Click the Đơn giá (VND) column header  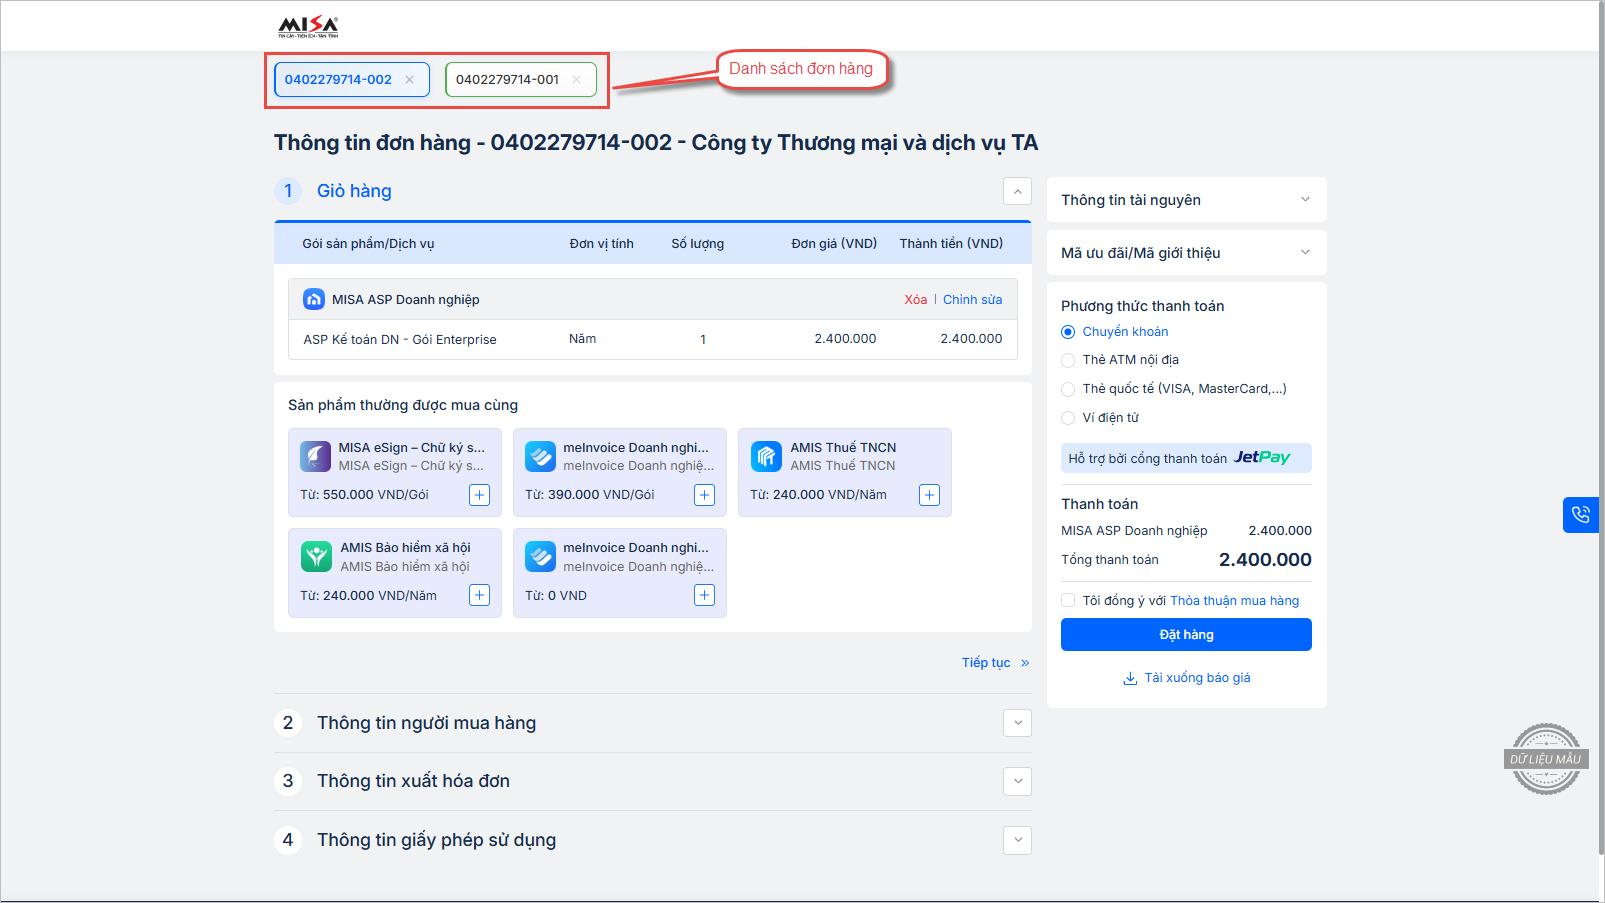pyautogui.click(x=834, y=244)
